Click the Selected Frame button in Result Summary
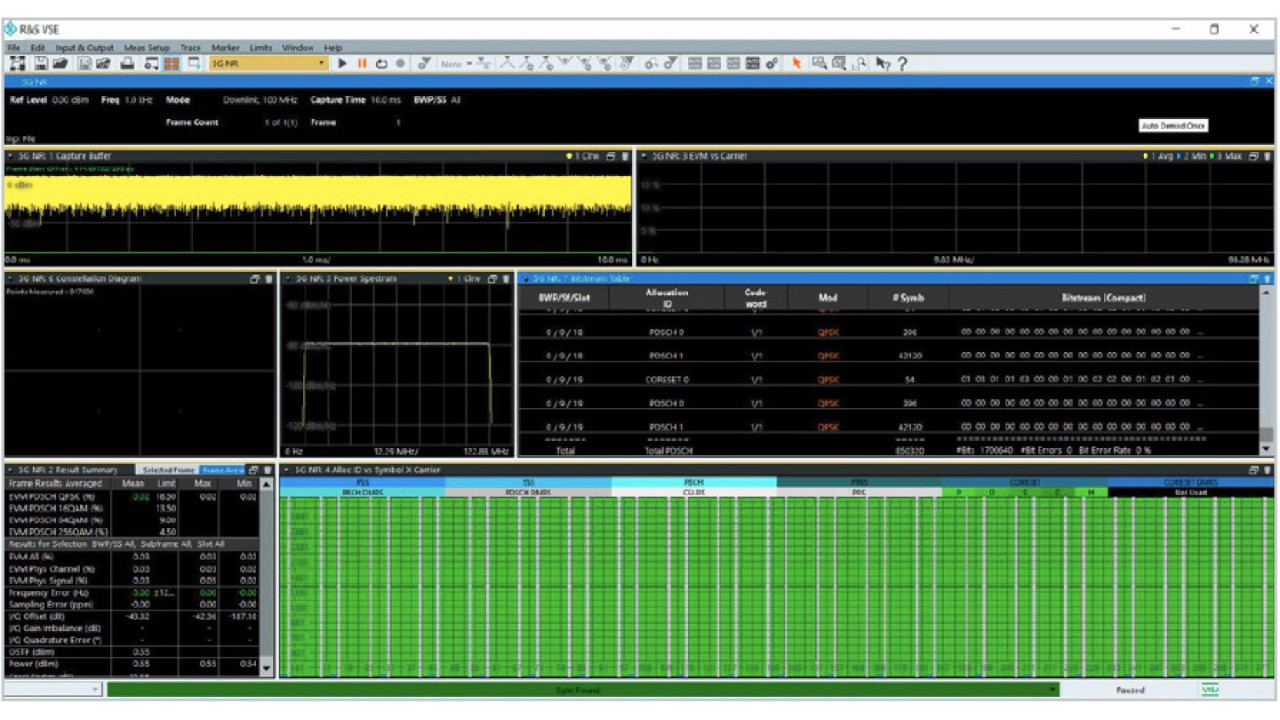 pyautogui.click(x=167, y=469)
